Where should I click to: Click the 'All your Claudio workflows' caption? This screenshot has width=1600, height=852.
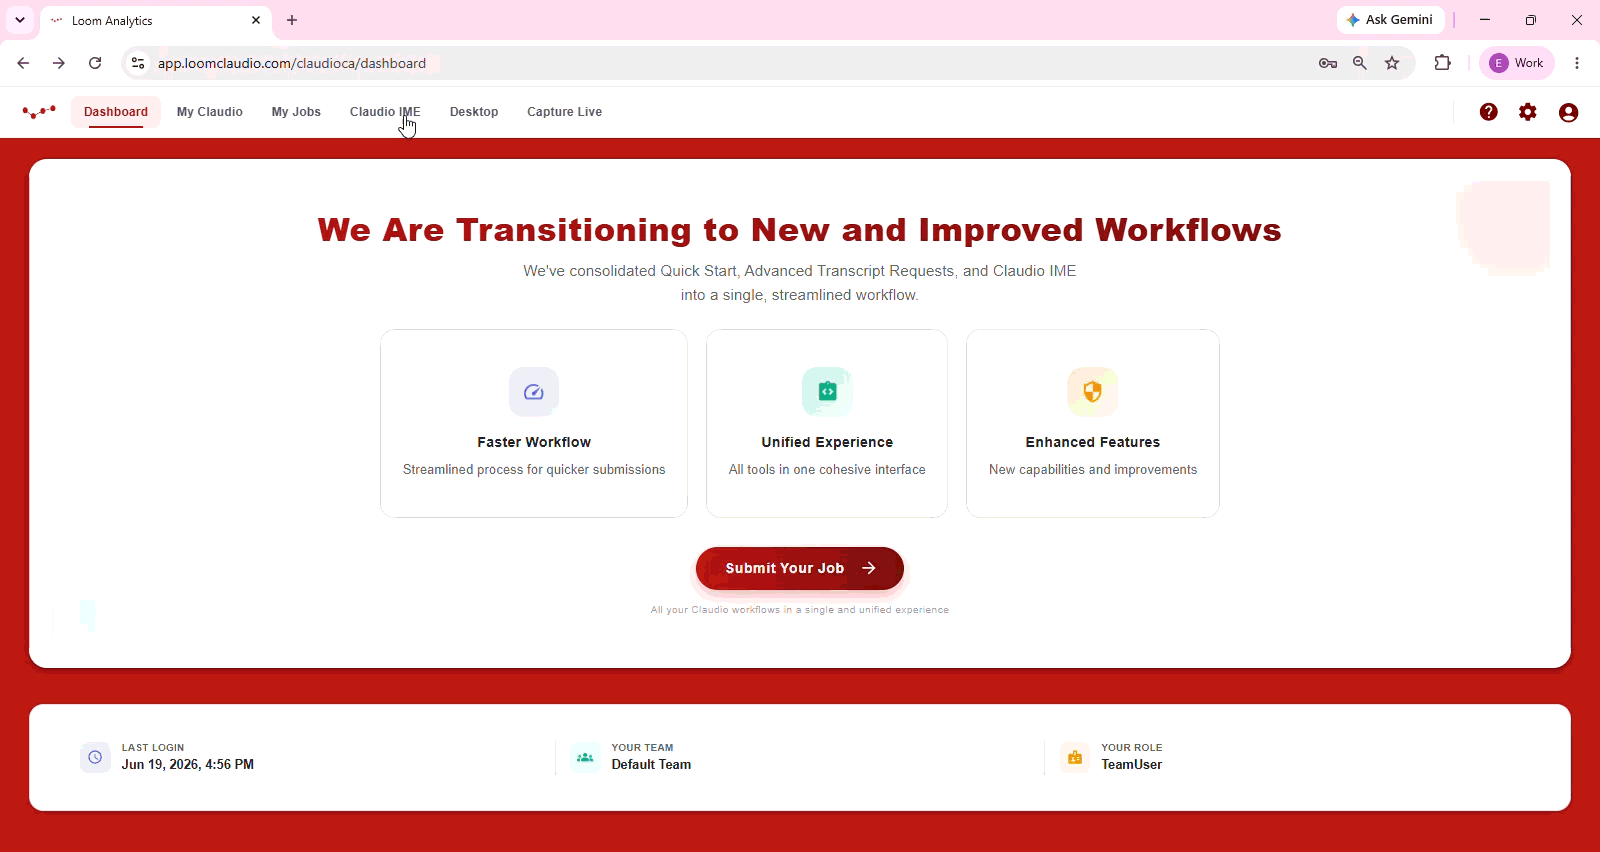[x=800, y=610]
